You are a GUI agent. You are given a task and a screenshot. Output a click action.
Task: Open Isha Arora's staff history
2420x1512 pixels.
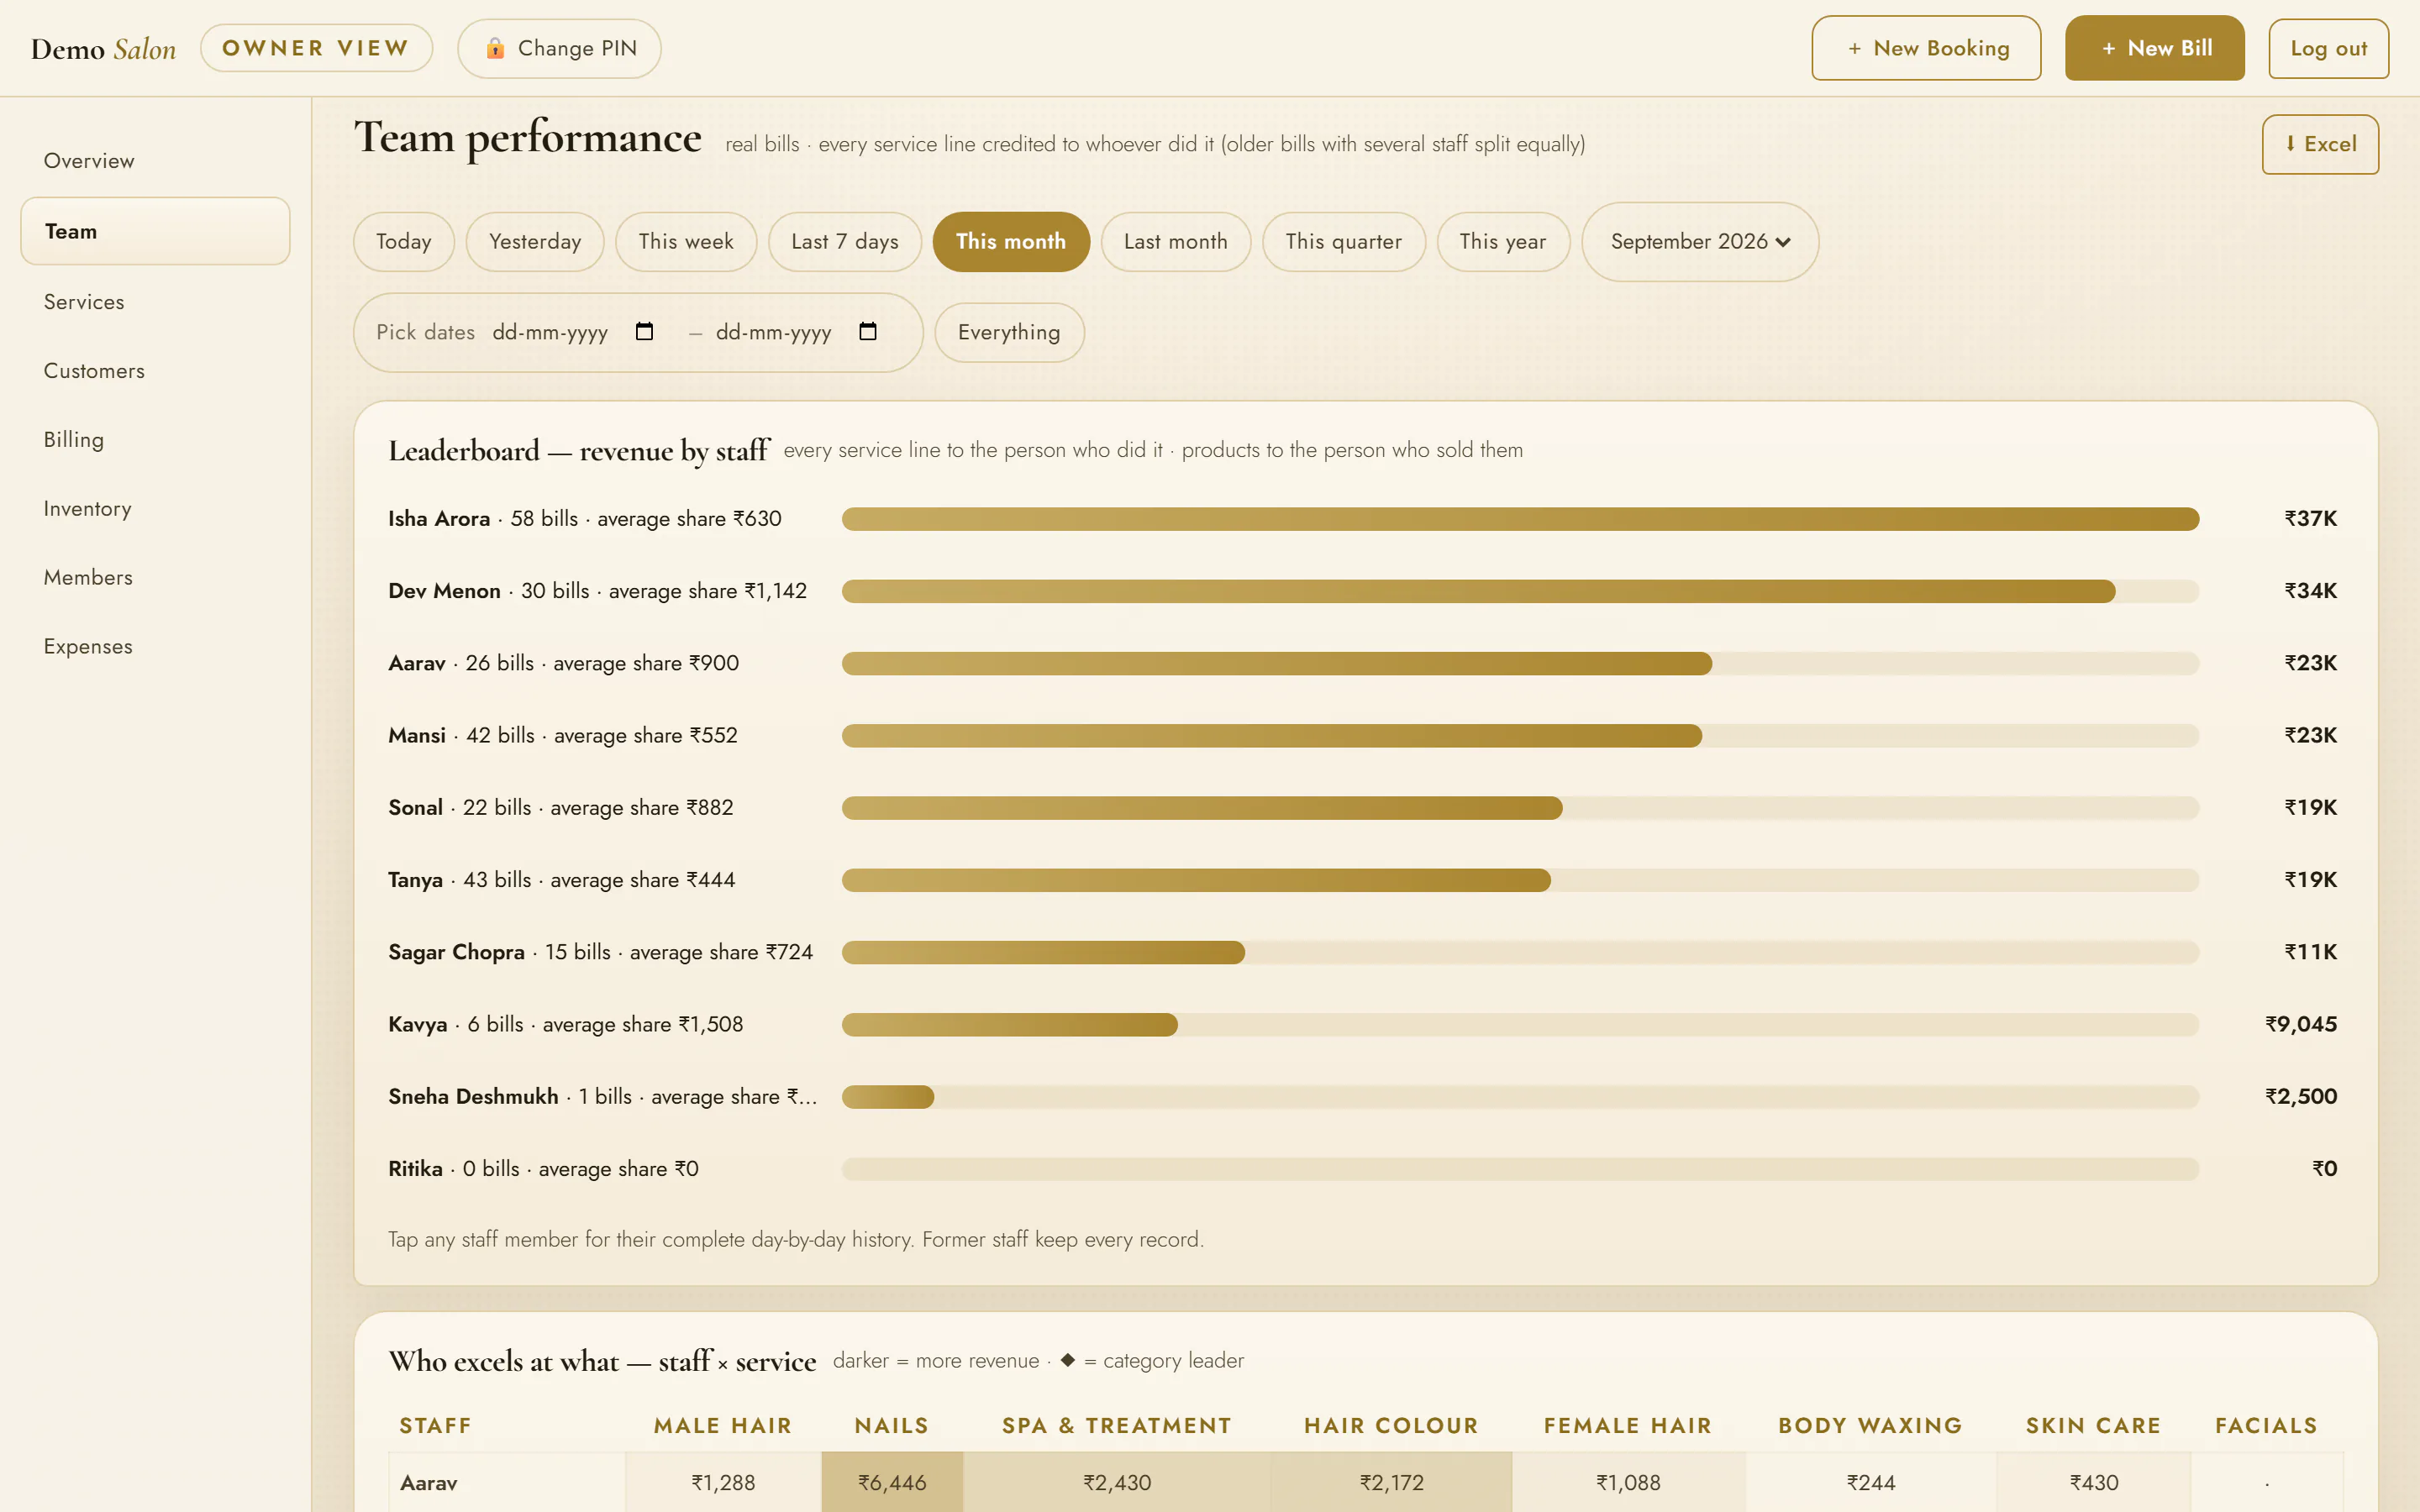(1364, 519)
